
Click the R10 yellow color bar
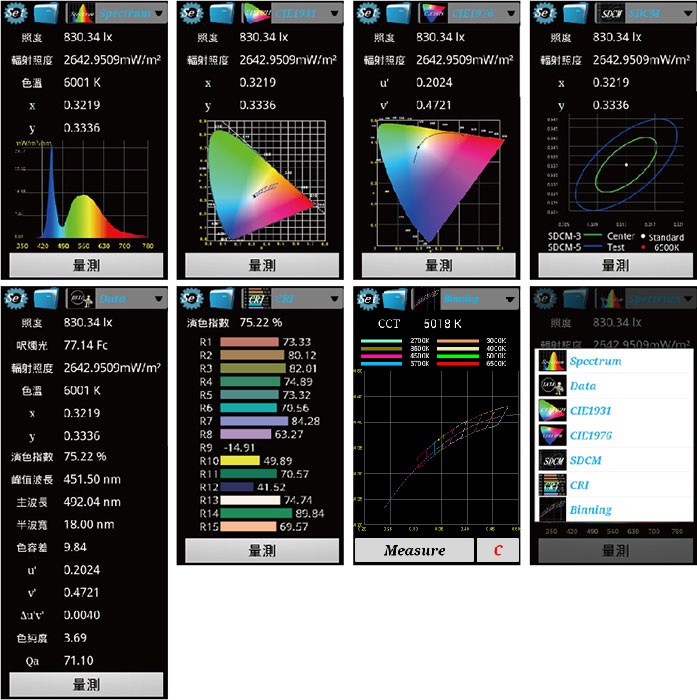point(240,461)
